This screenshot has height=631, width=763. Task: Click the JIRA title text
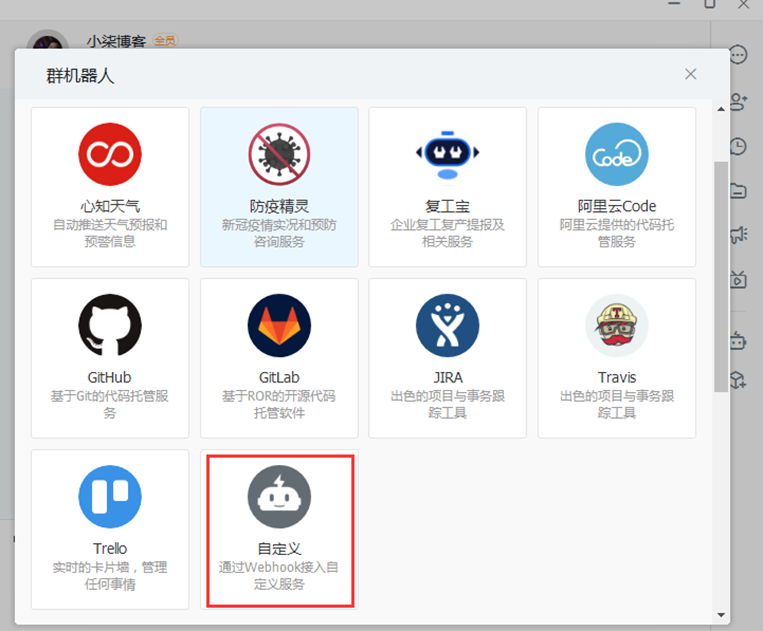click(x=448, y=378)
